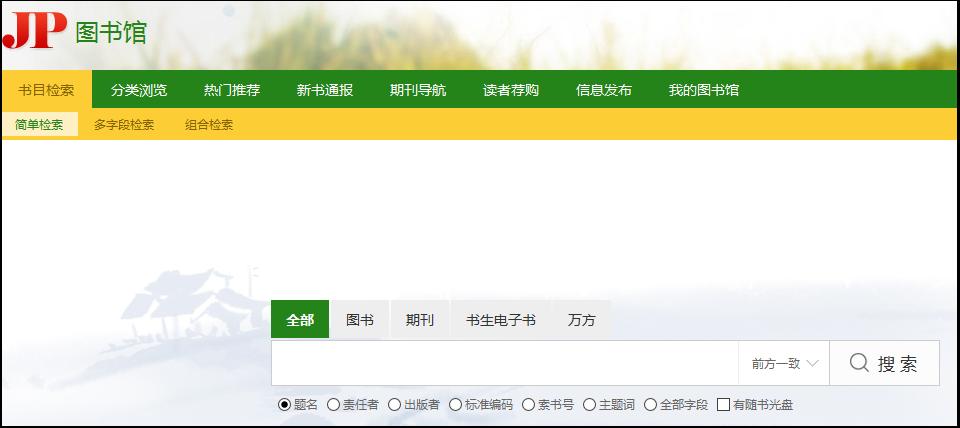Click the 搜索 search button
The image size is (960, 428).
[884, 363]
